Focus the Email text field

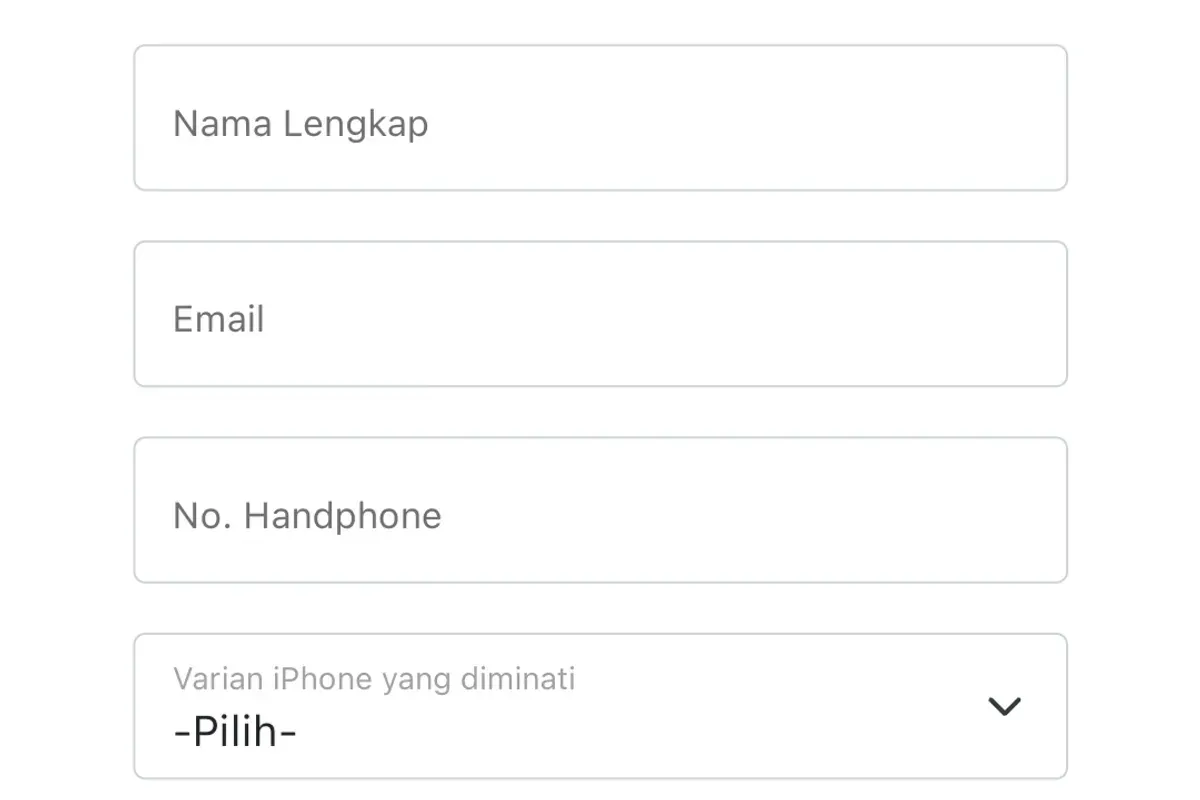[x=600, y=314]
